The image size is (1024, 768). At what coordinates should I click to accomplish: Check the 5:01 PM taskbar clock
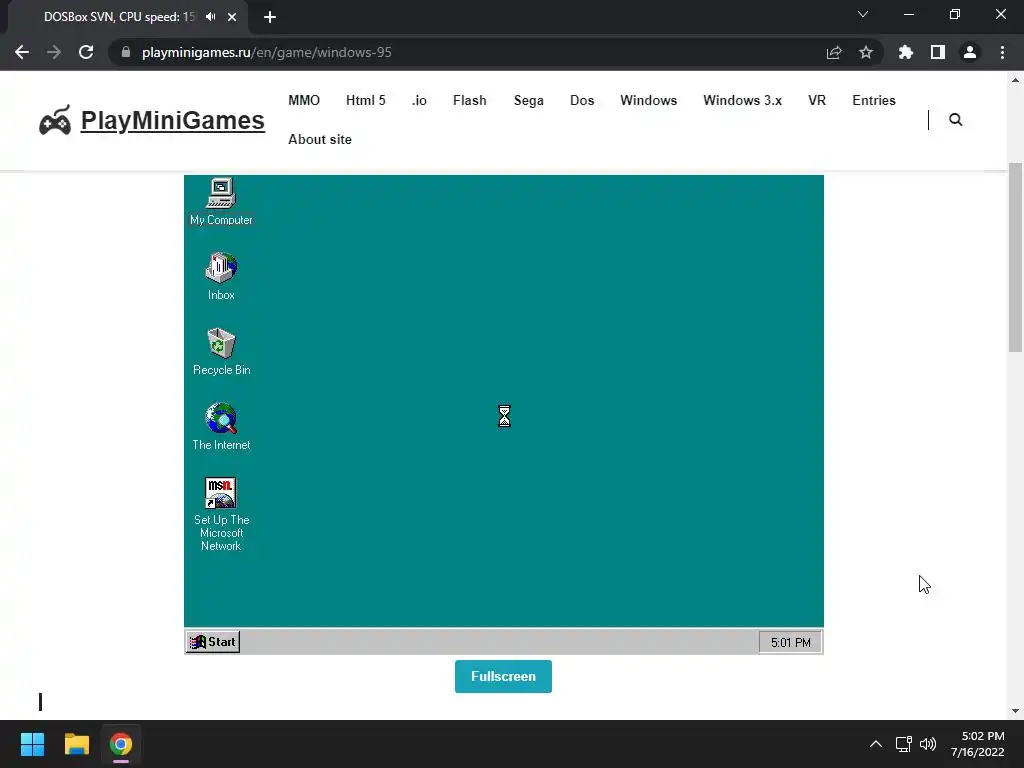click(x=790, y=643)
